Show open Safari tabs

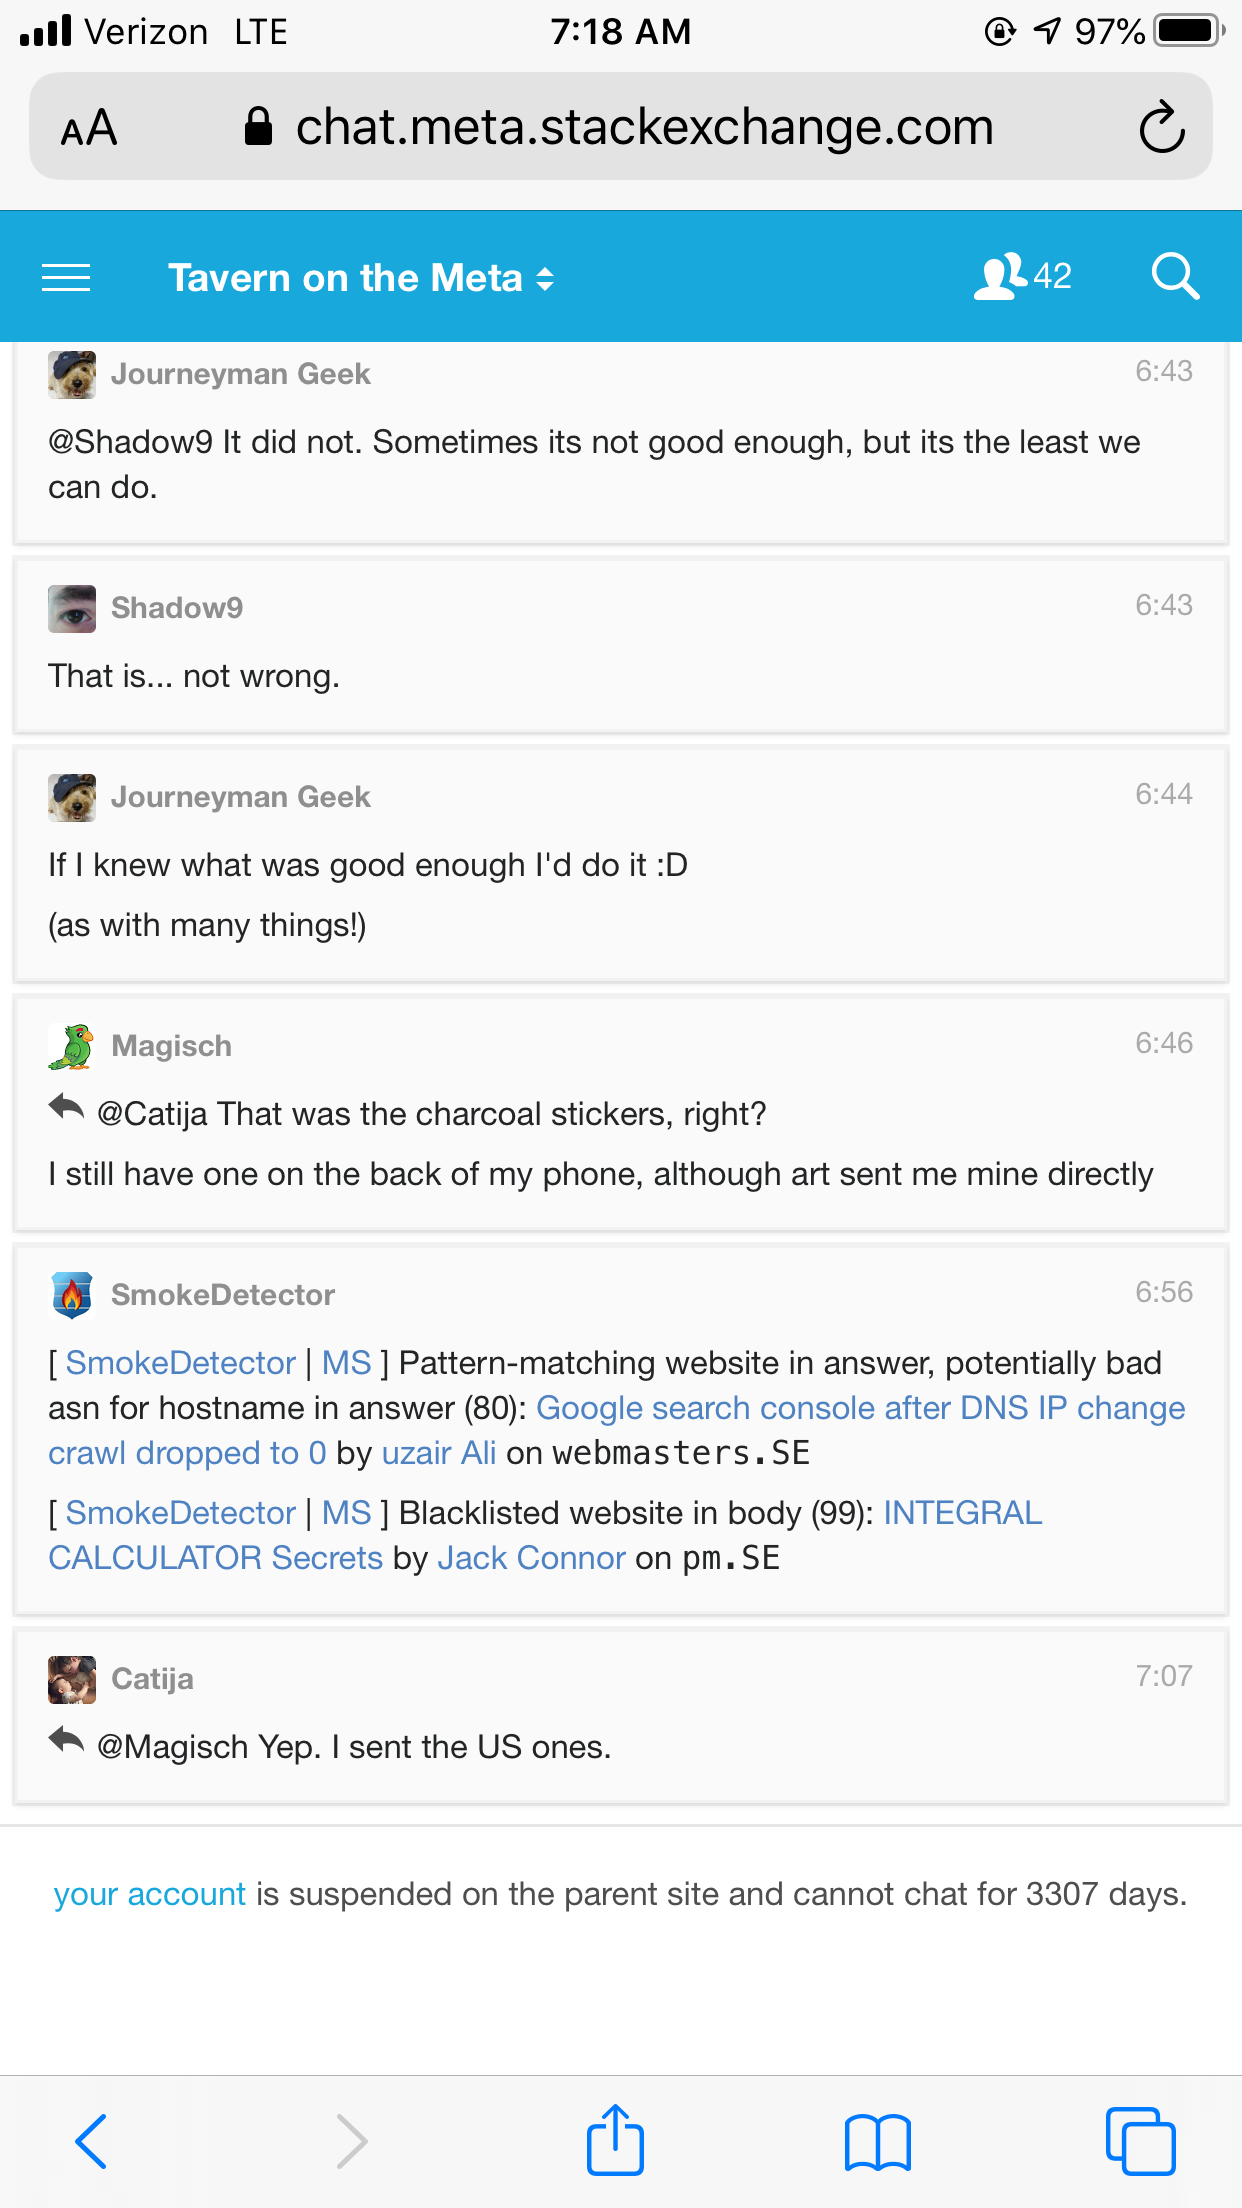click(x=1140, y=2141)
